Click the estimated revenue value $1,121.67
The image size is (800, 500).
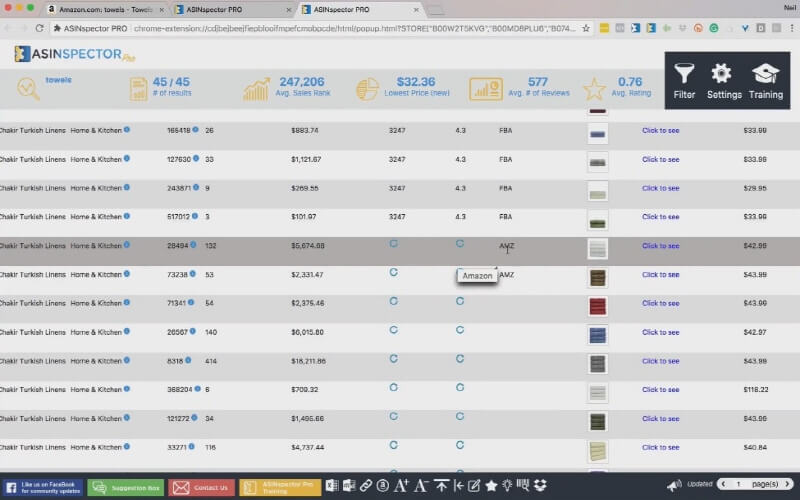pos(306,159)
